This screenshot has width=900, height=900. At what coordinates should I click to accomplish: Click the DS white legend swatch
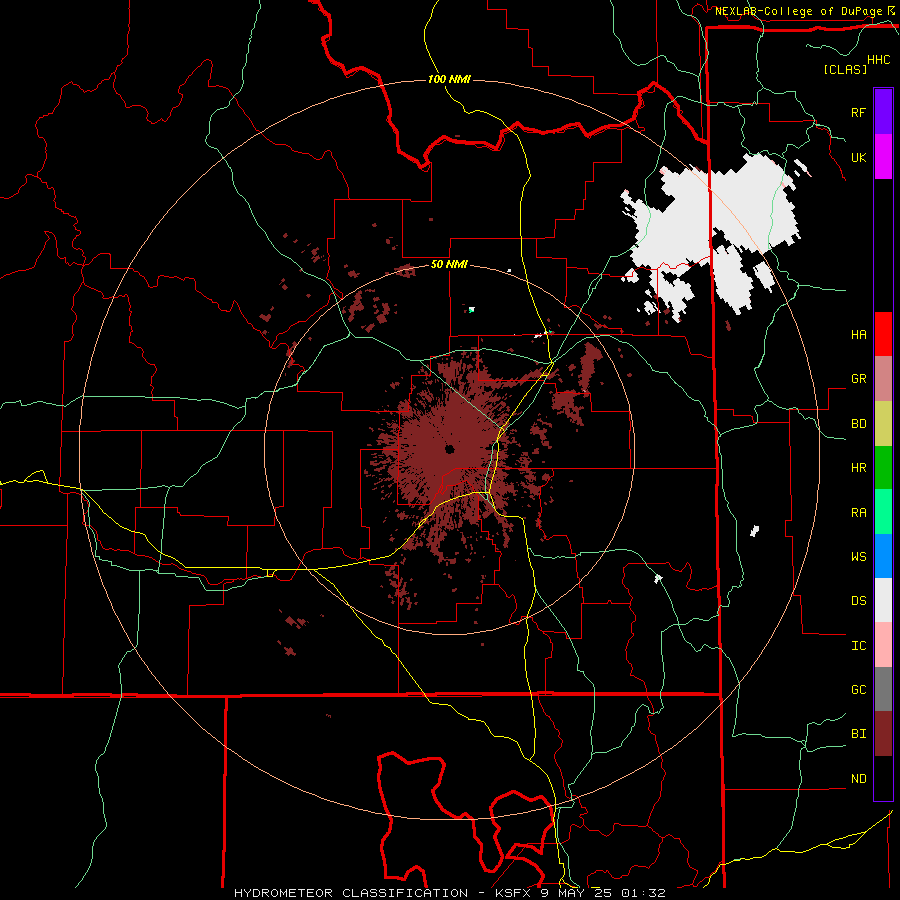click(883, 600)
